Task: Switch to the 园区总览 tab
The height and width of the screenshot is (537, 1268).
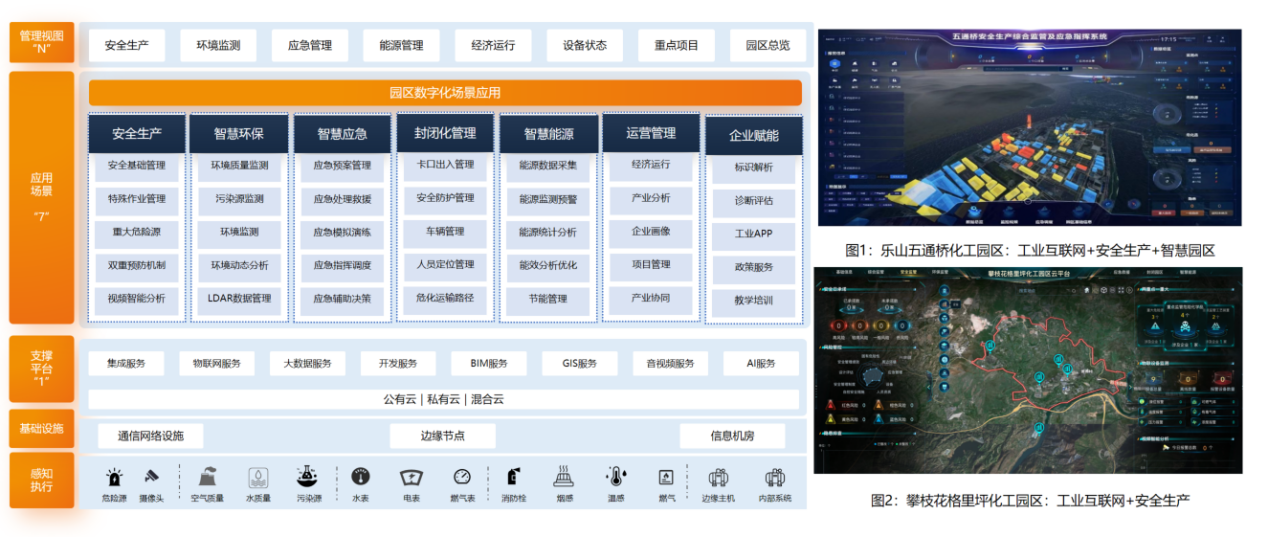Action: 767,45
